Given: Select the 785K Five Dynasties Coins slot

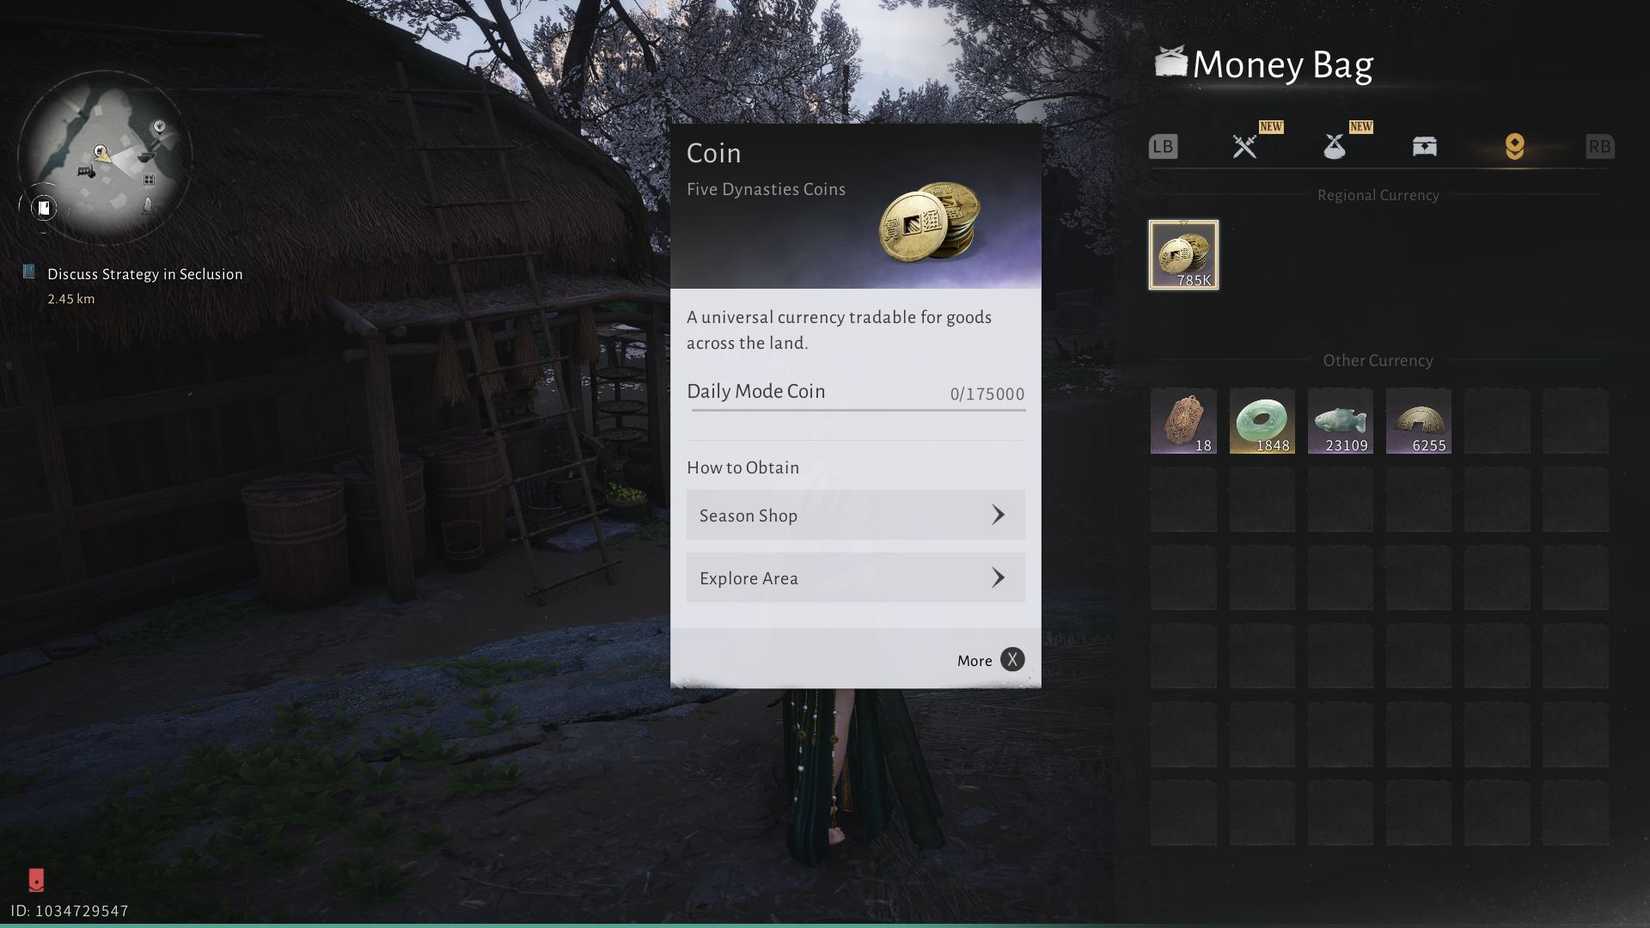Looking at the screenshot, I should click(1183, 255).
